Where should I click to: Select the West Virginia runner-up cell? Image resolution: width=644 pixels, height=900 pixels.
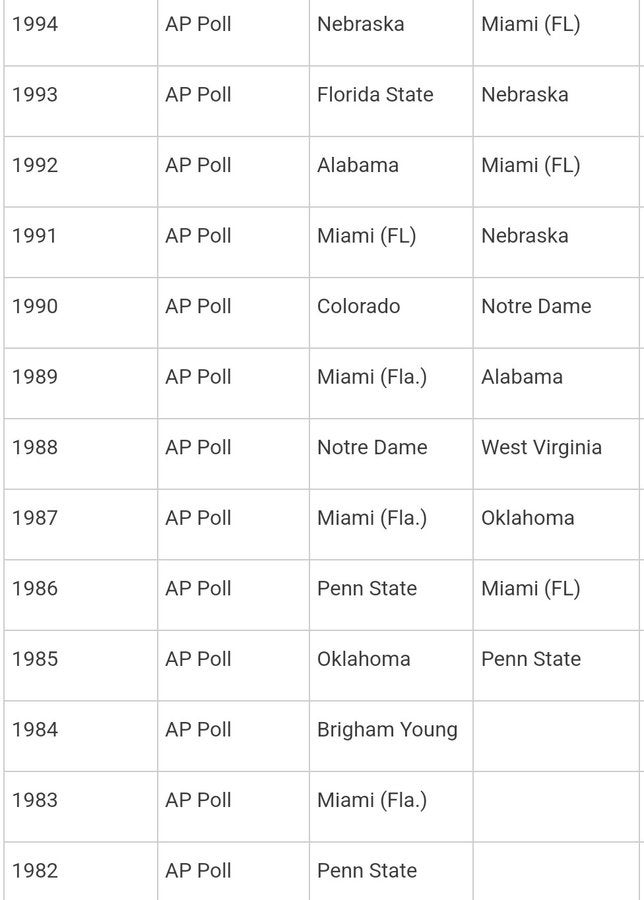point(541,447)
